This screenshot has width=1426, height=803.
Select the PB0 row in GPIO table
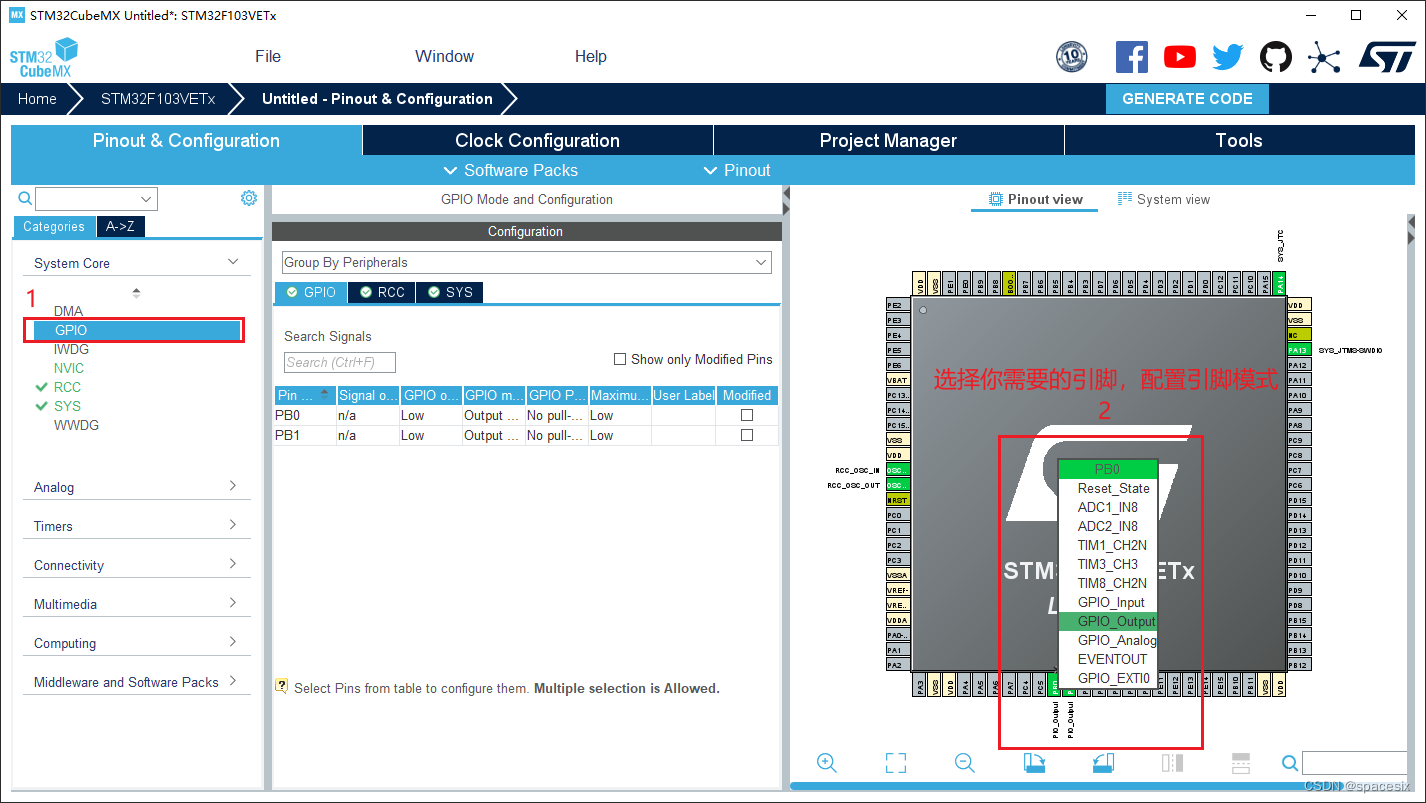(526, 415)
